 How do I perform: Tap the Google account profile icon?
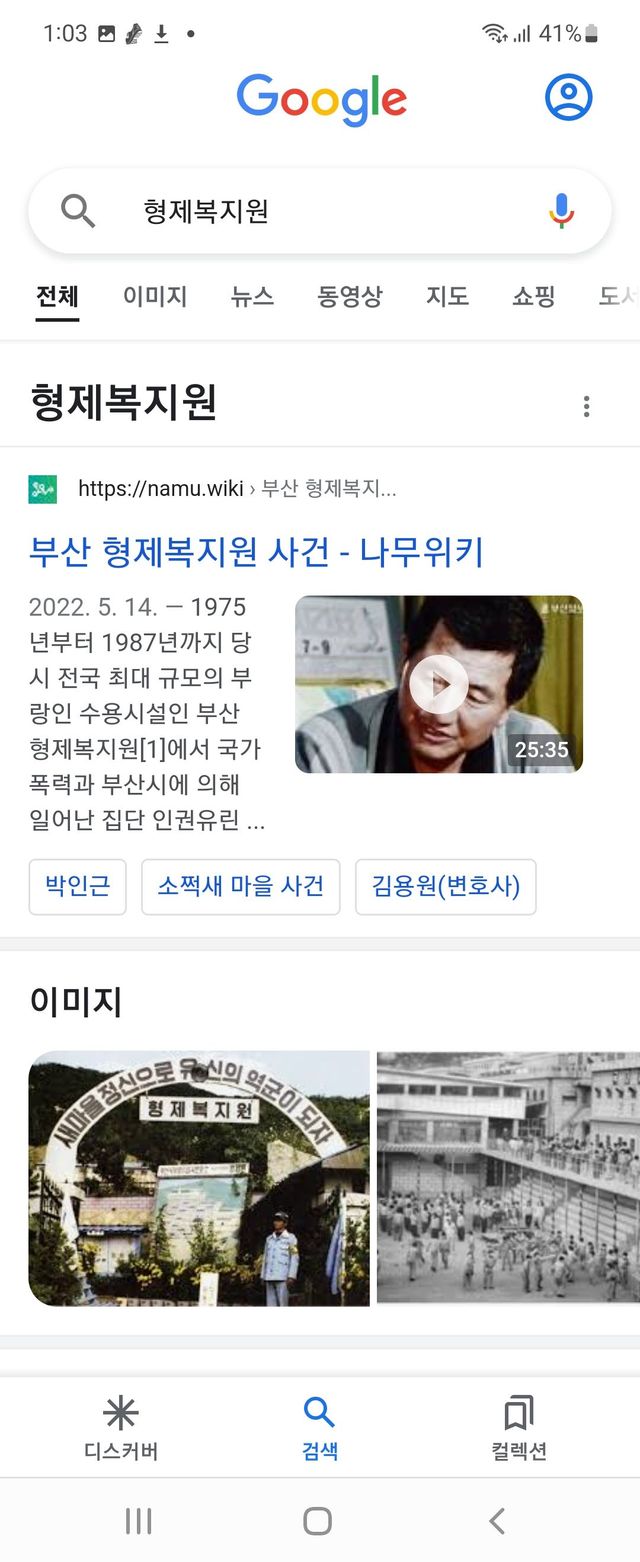569,97
